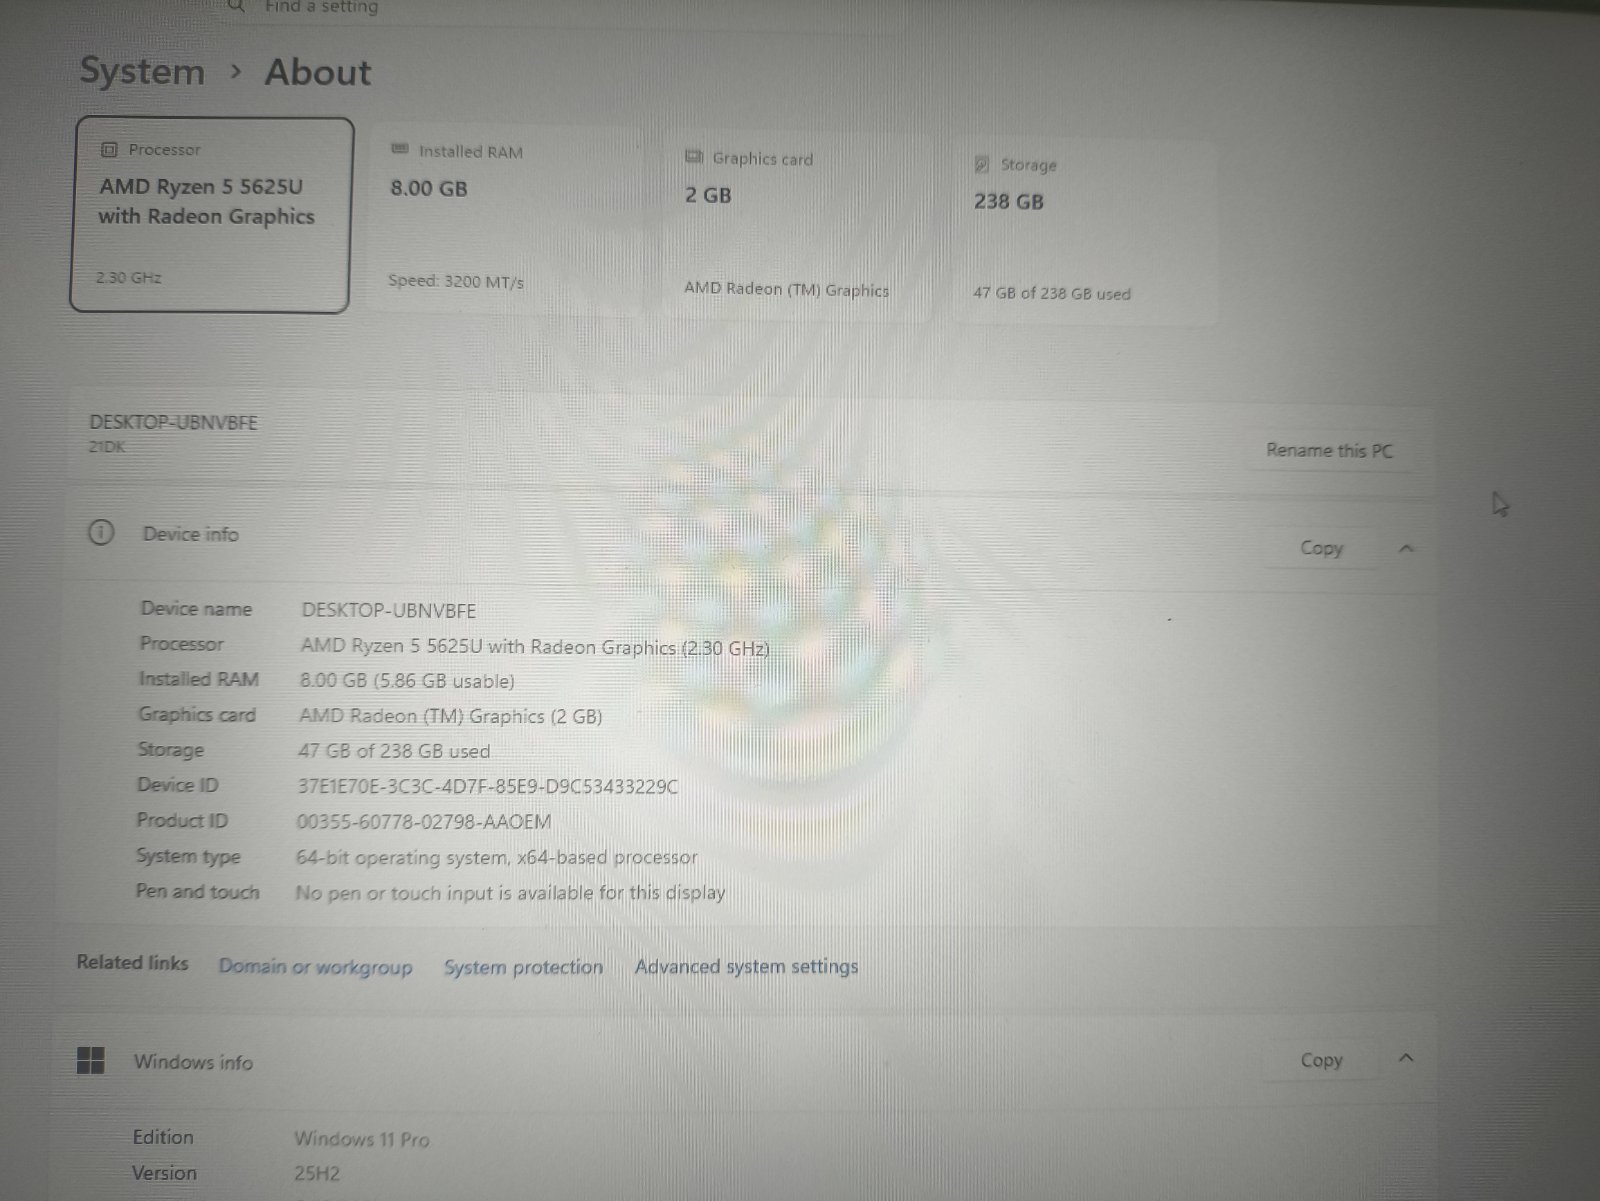Collapse the Windows info section

pyautogui.click(x=1406, y=1058)
